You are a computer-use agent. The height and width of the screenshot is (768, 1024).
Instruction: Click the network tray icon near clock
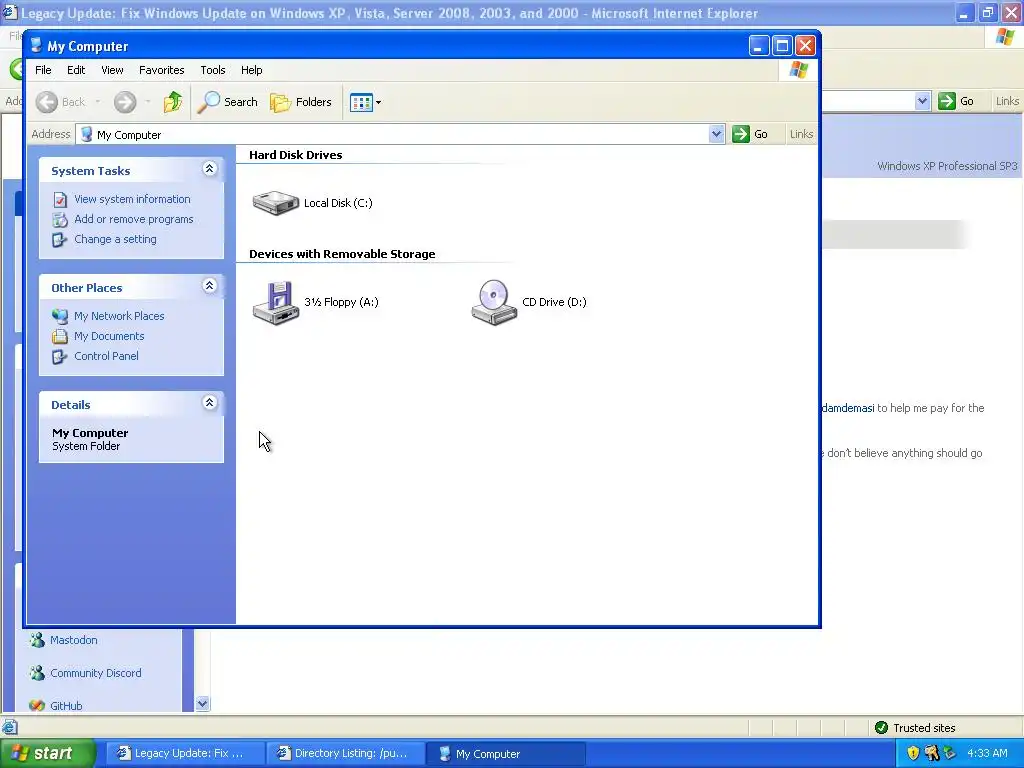[x=950, y=753]
